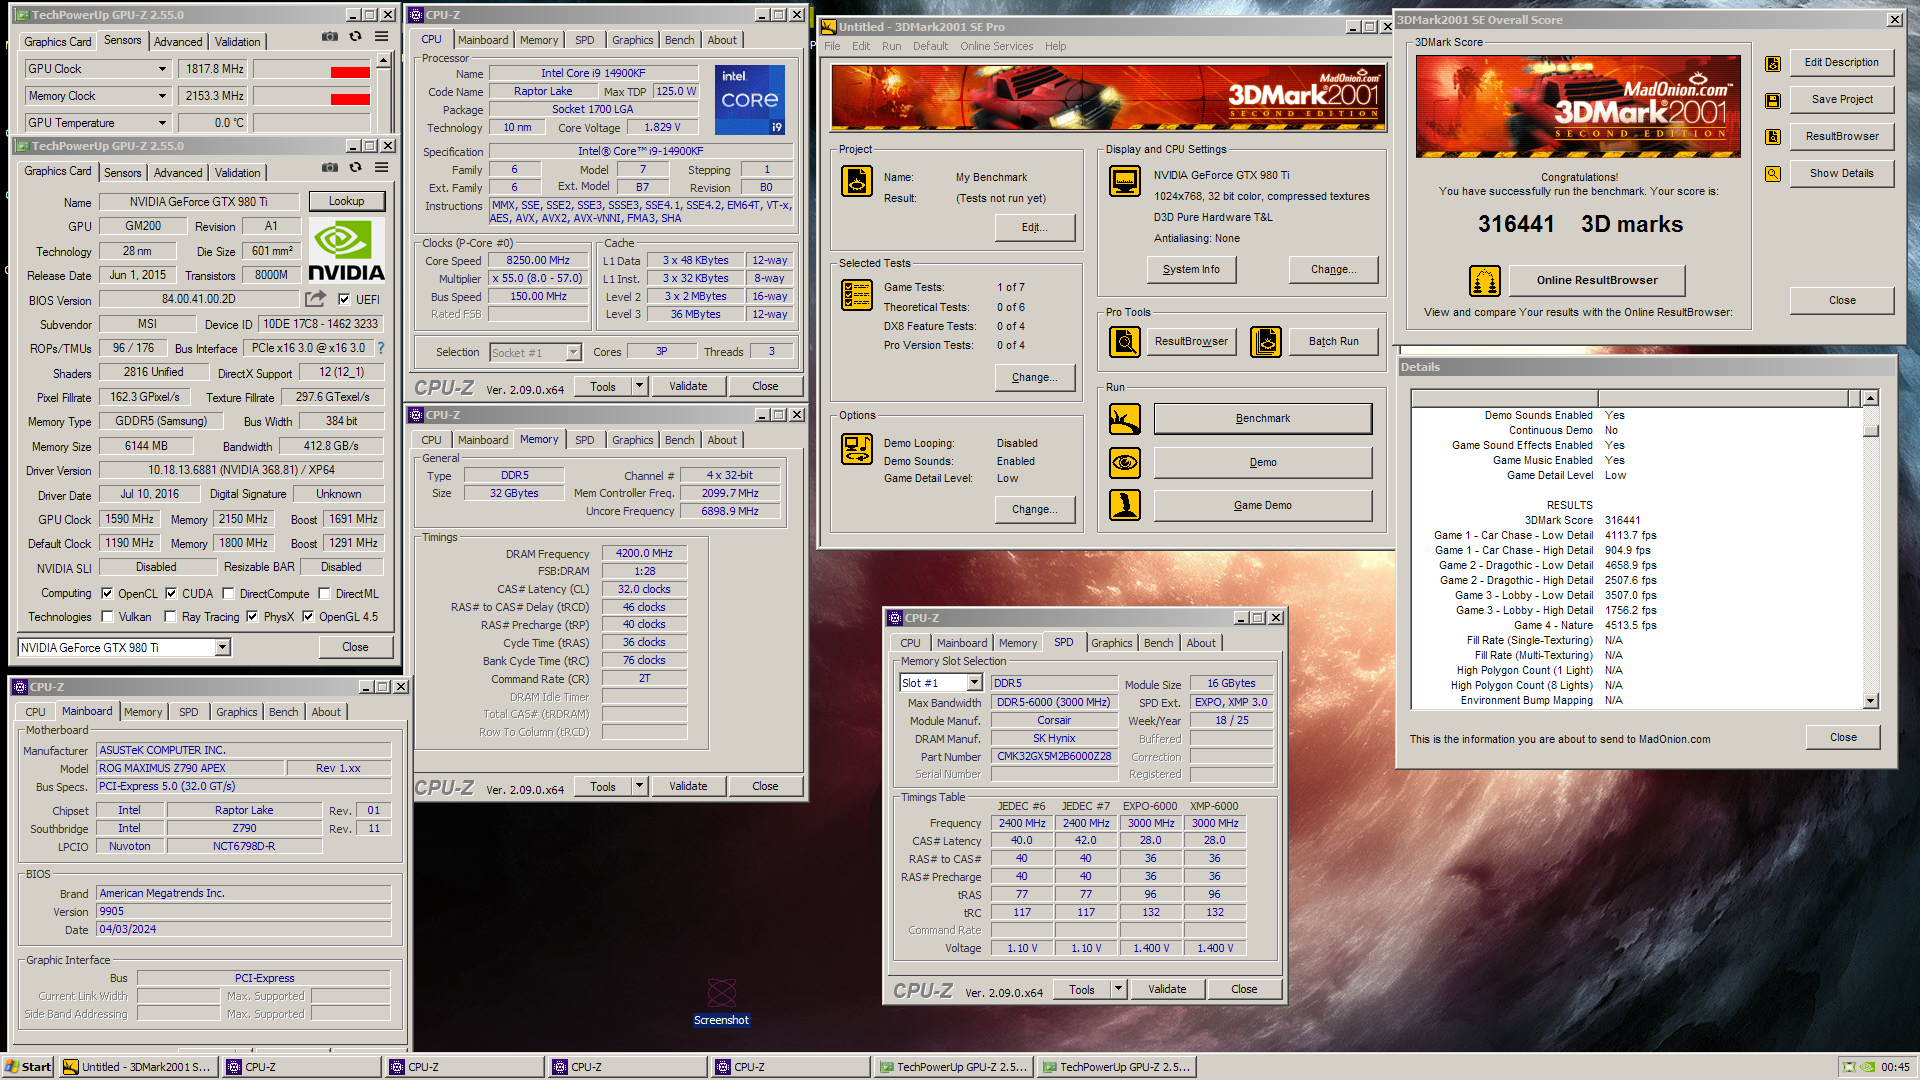Click the BIOS share/export icon next to UEFI
This screenshot has width=1920, height=1080.
(316, 299)
